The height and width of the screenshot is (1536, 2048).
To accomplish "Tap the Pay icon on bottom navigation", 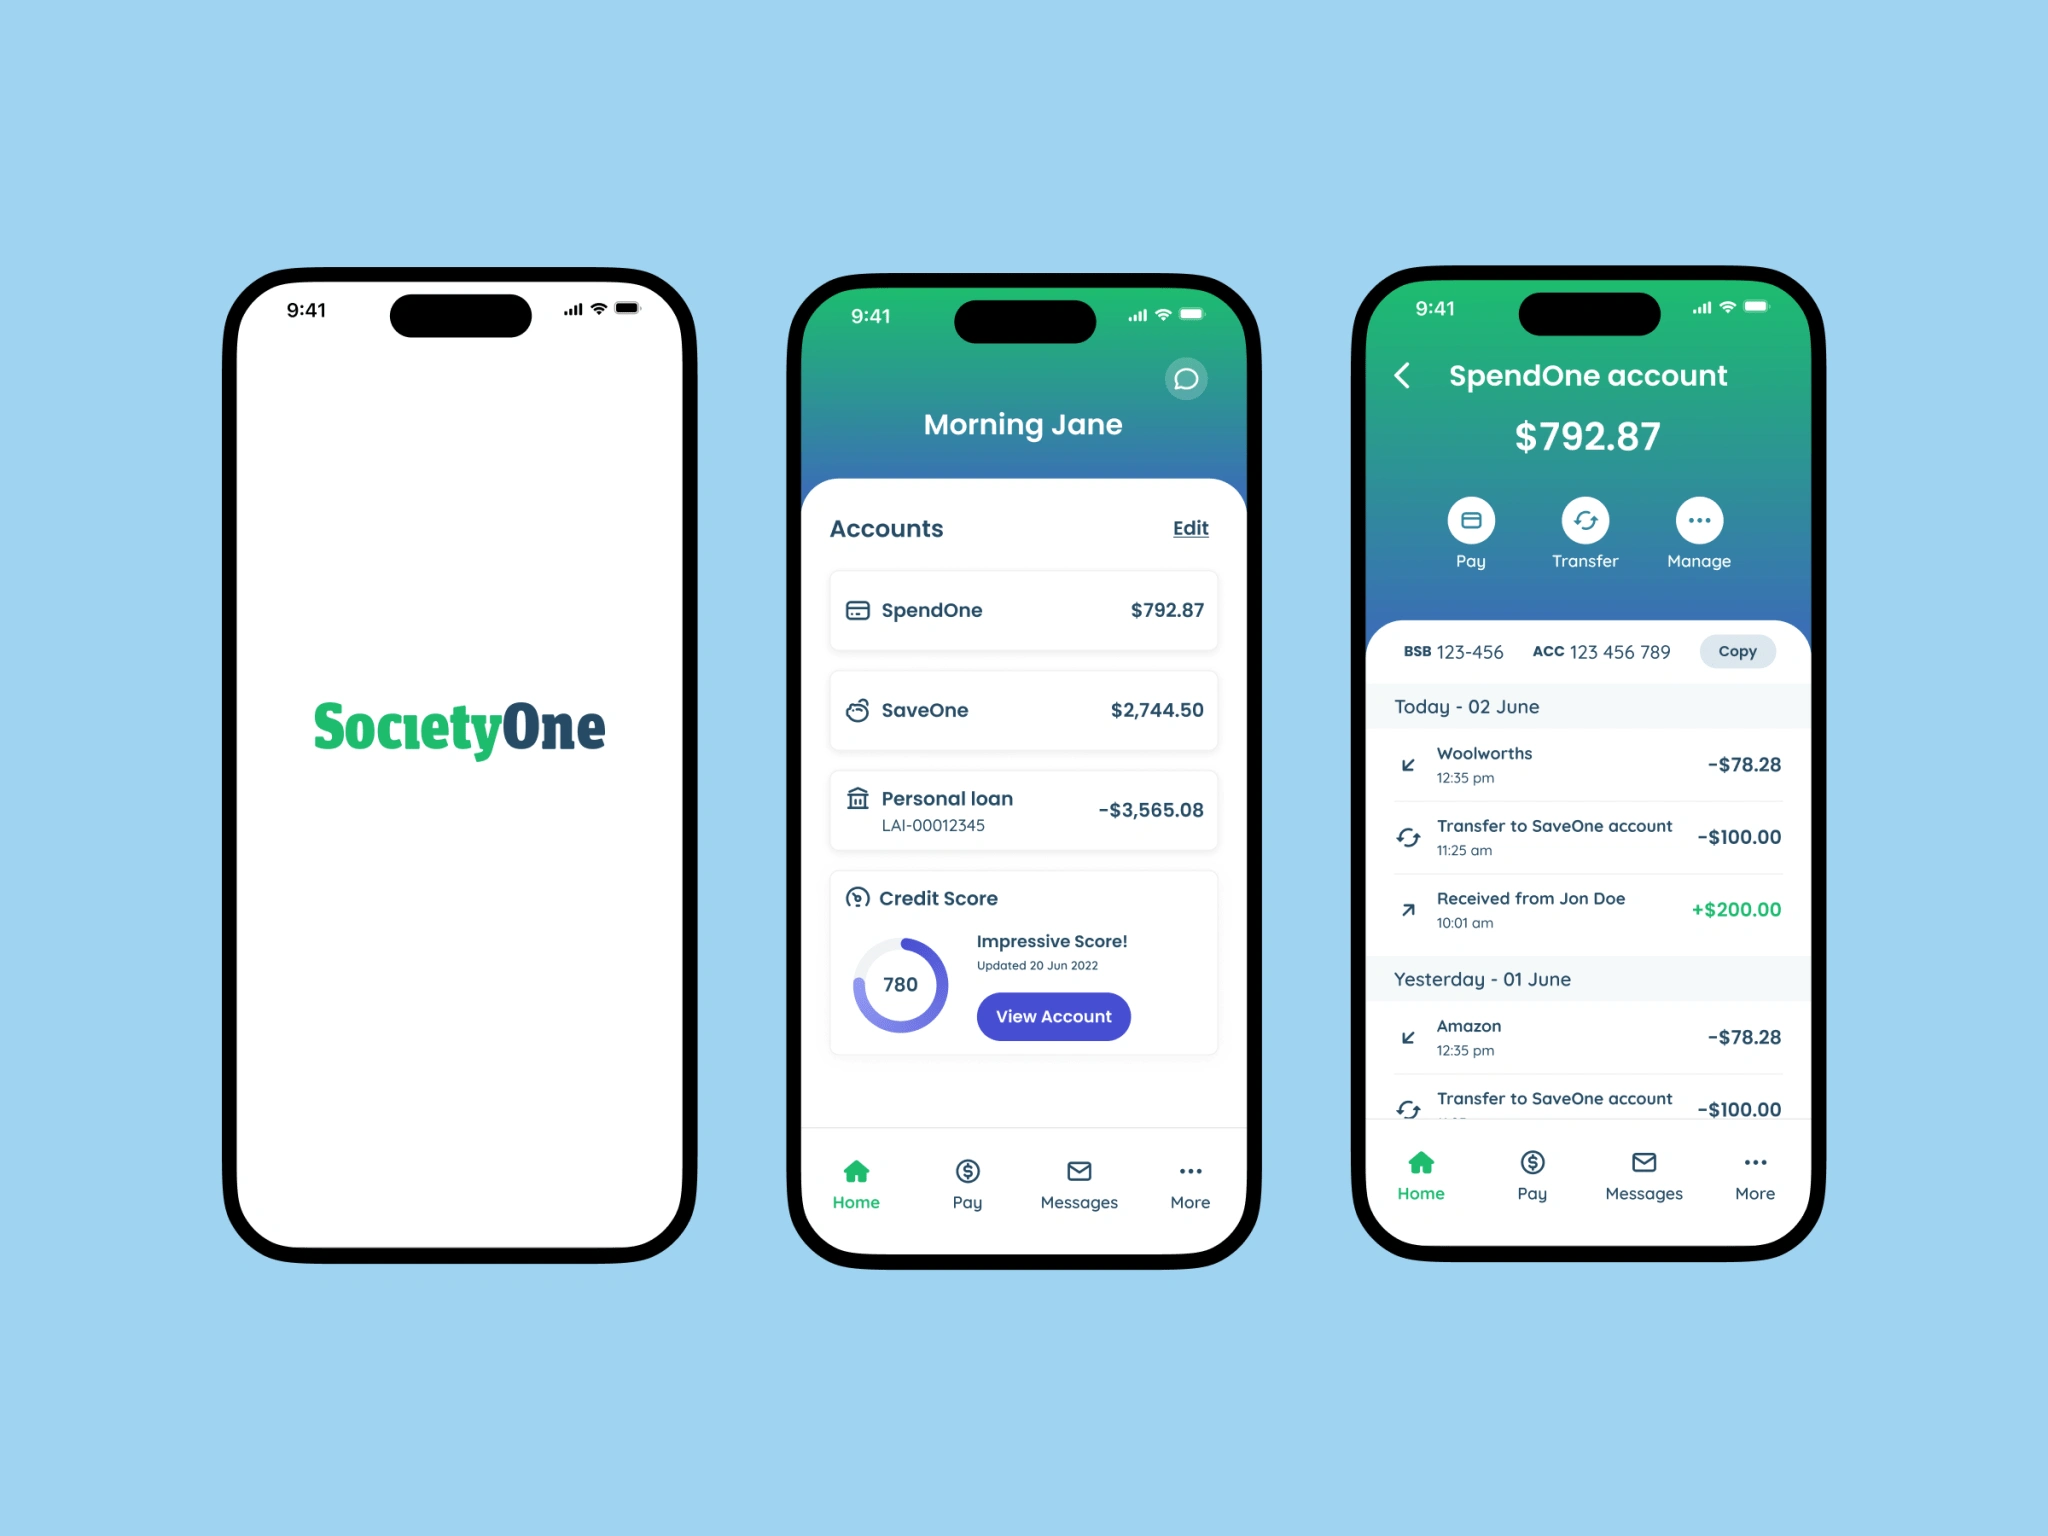I will pos(968,1171).
